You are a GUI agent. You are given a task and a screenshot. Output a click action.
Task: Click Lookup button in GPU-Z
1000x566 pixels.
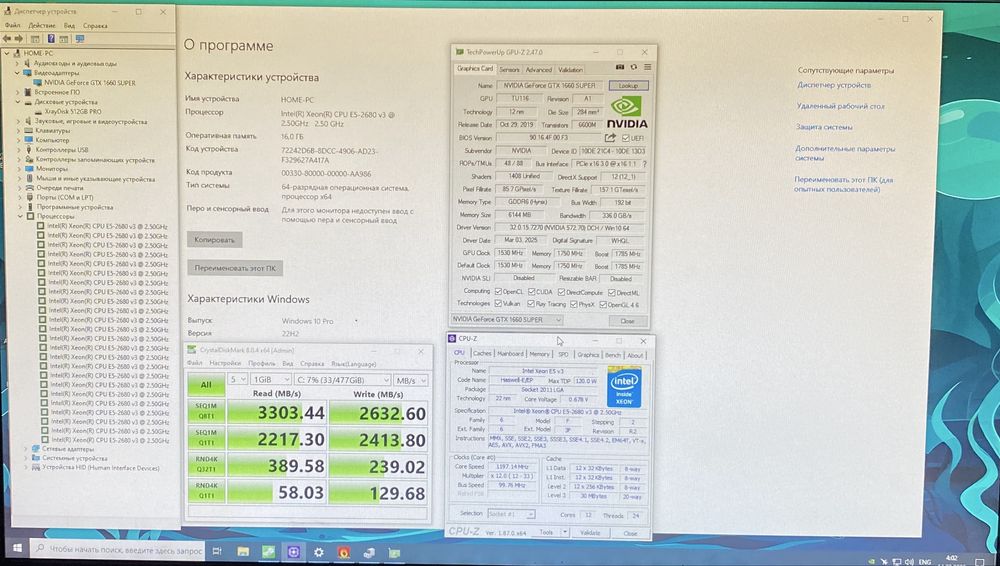628,86
